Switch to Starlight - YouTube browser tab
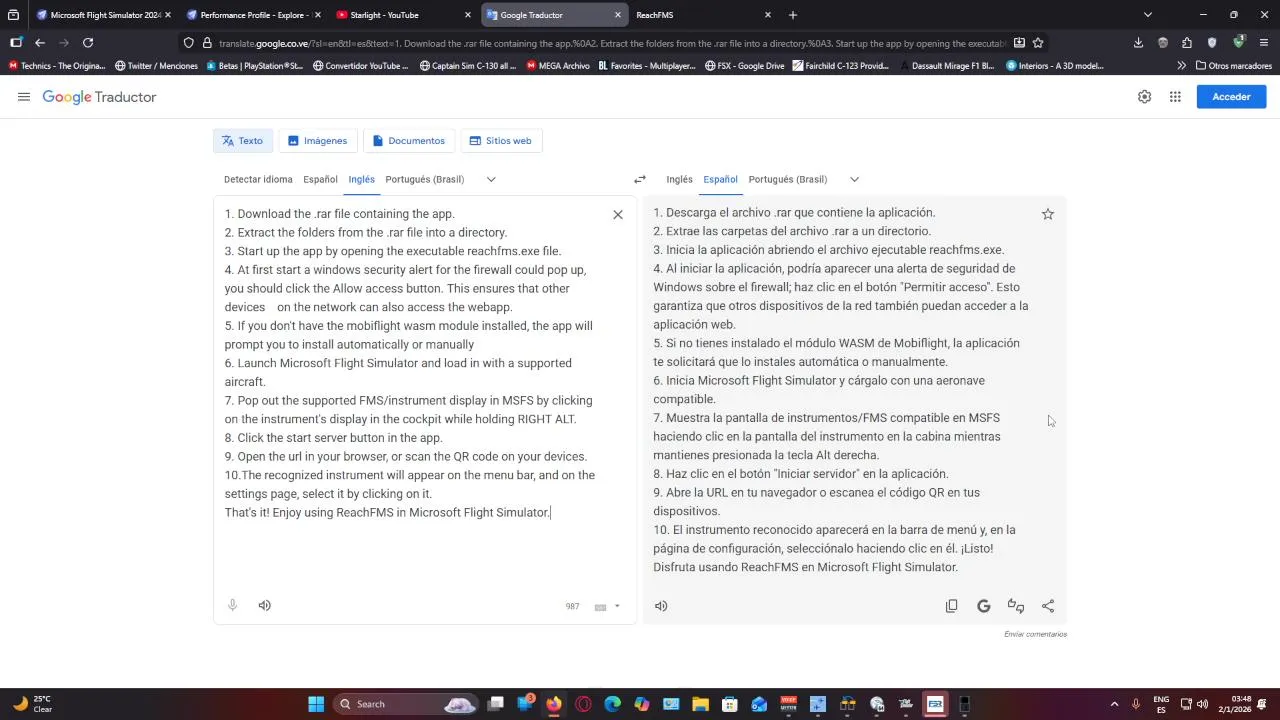The image size is (1280, 720). click(402, 15)
